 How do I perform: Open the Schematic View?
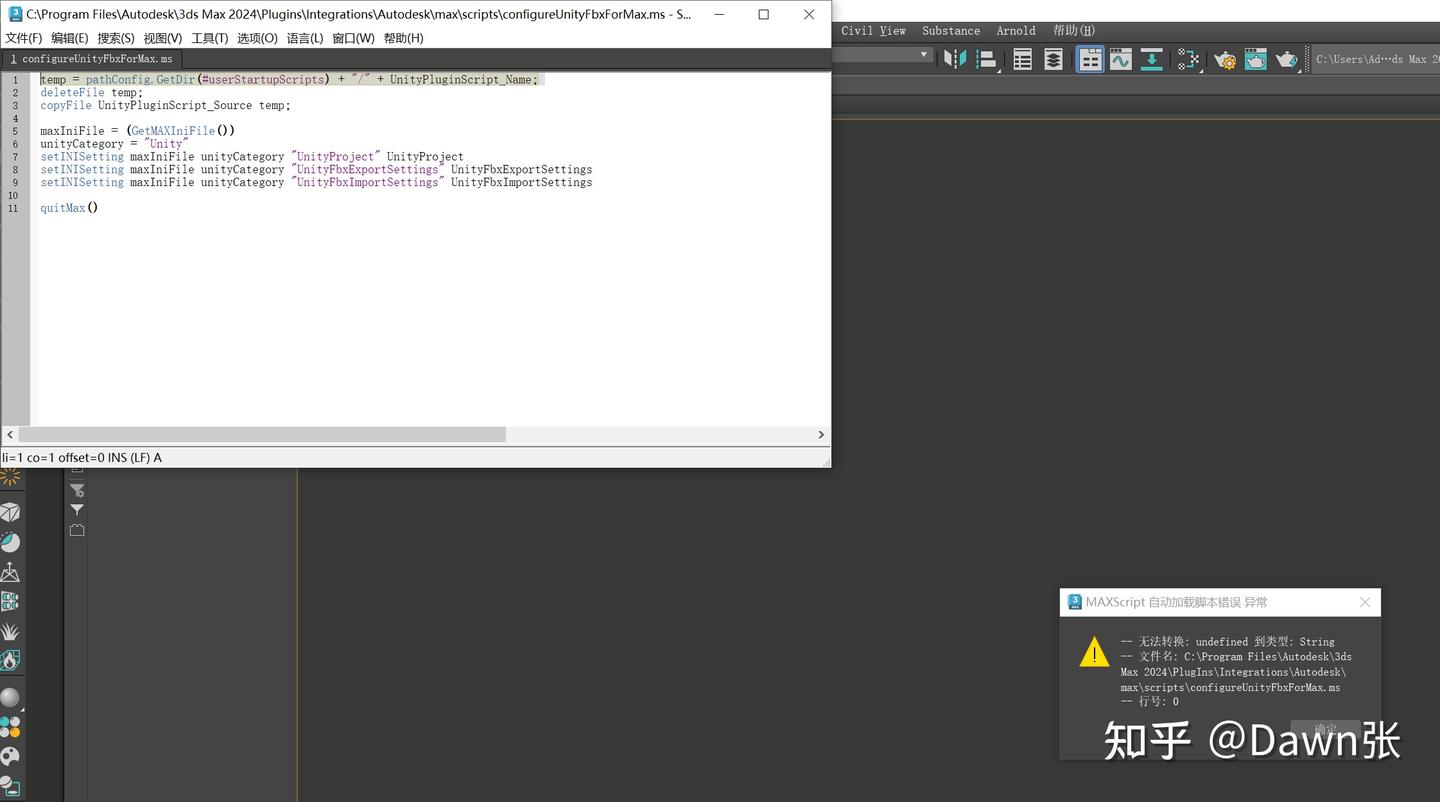(1152, 59)
